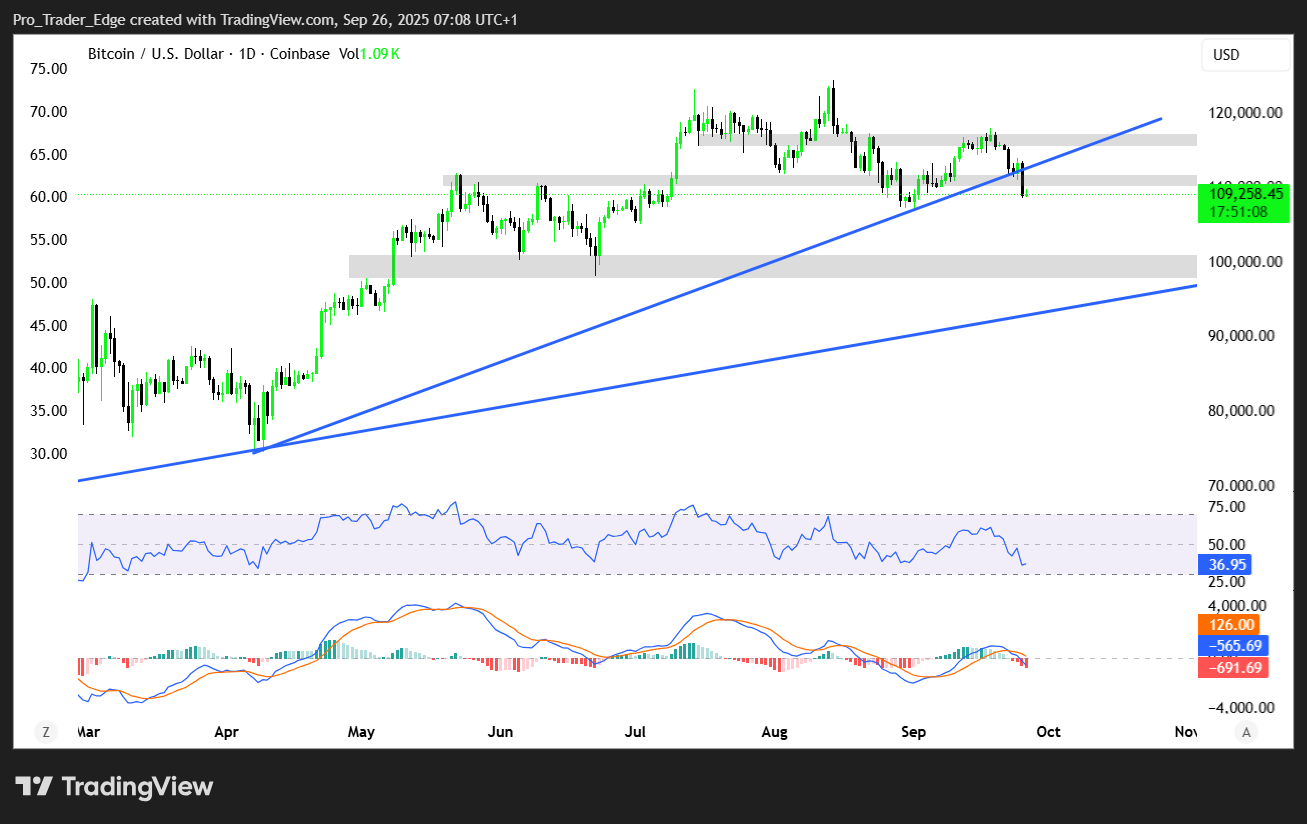Click the 100,000.00 price axis label

(x=1245, y=262)
